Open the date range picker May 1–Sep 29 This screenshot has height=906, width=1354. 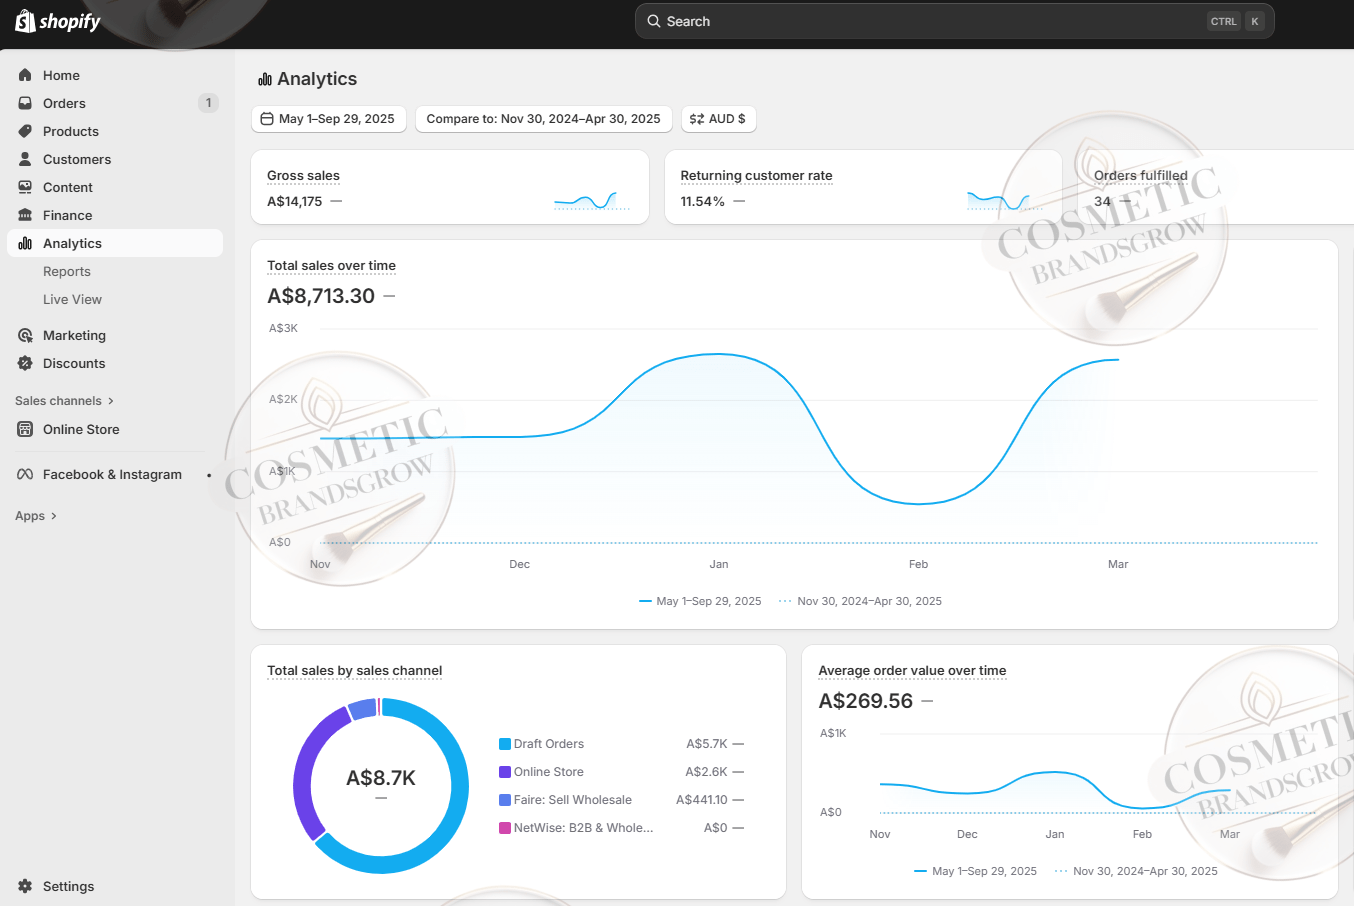(328, 119)
